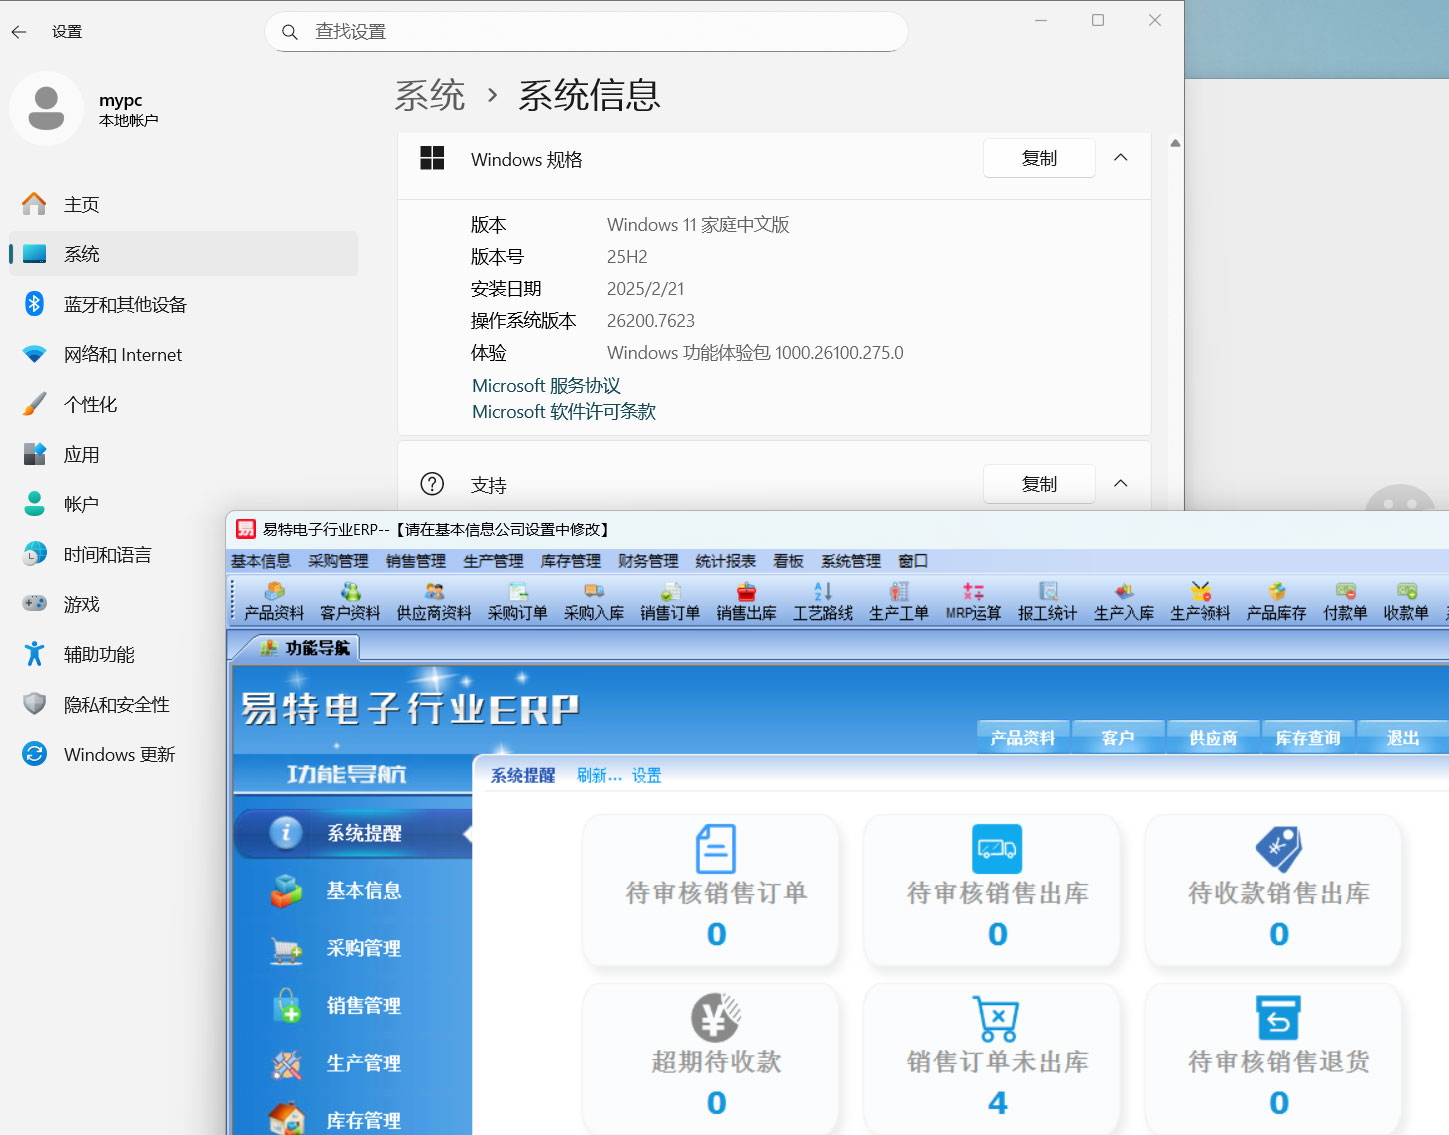Select 采购管理 in the navigation sidebar
Screen dimensions: 1449x1135
click(x=363, y=948)
